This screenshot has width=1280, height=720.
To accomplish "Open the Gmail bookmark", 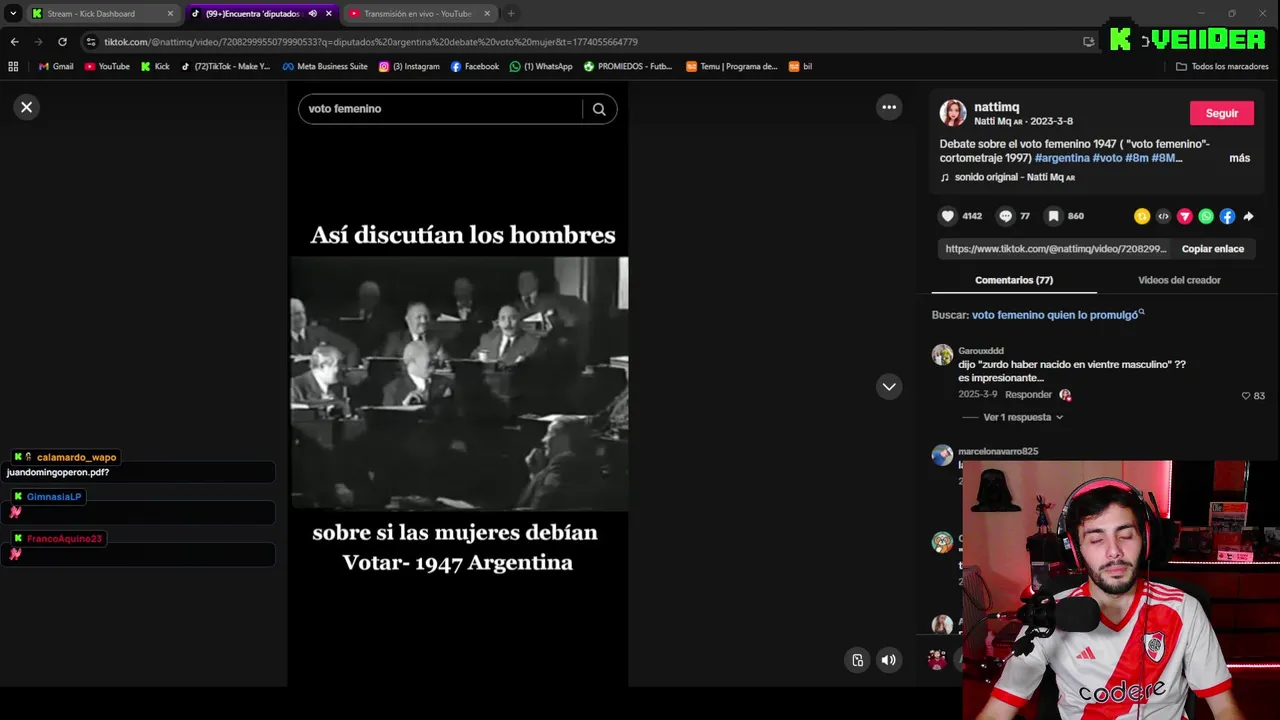I will pos(56,67).
